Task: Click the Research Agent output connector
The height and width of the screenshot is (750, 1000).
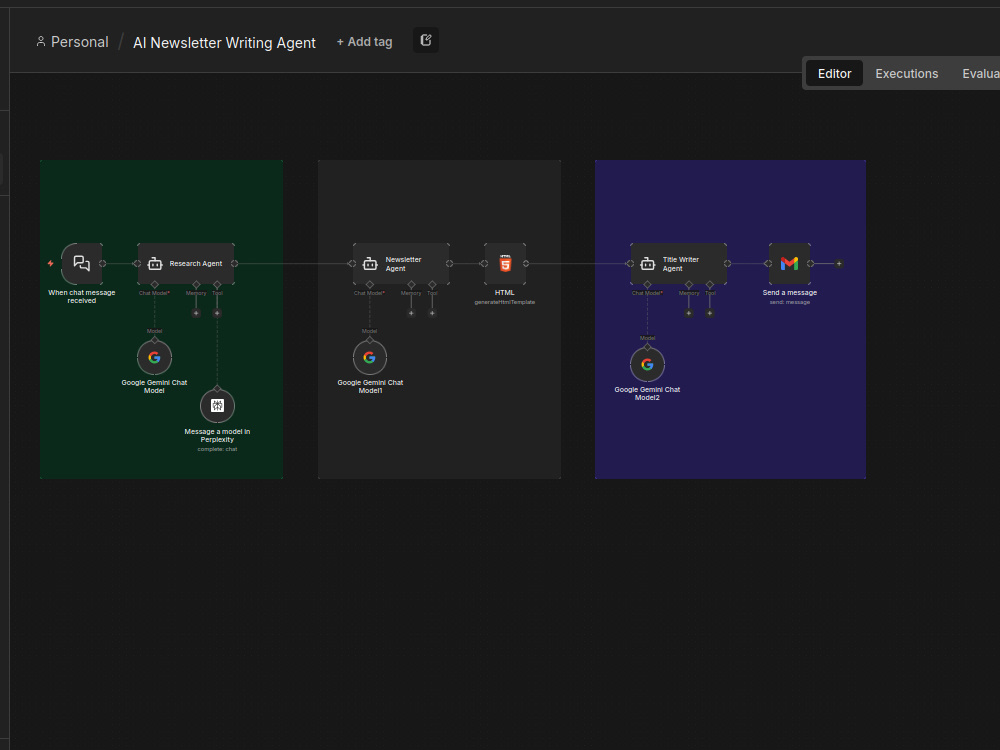Action: [x=235, y=263]
